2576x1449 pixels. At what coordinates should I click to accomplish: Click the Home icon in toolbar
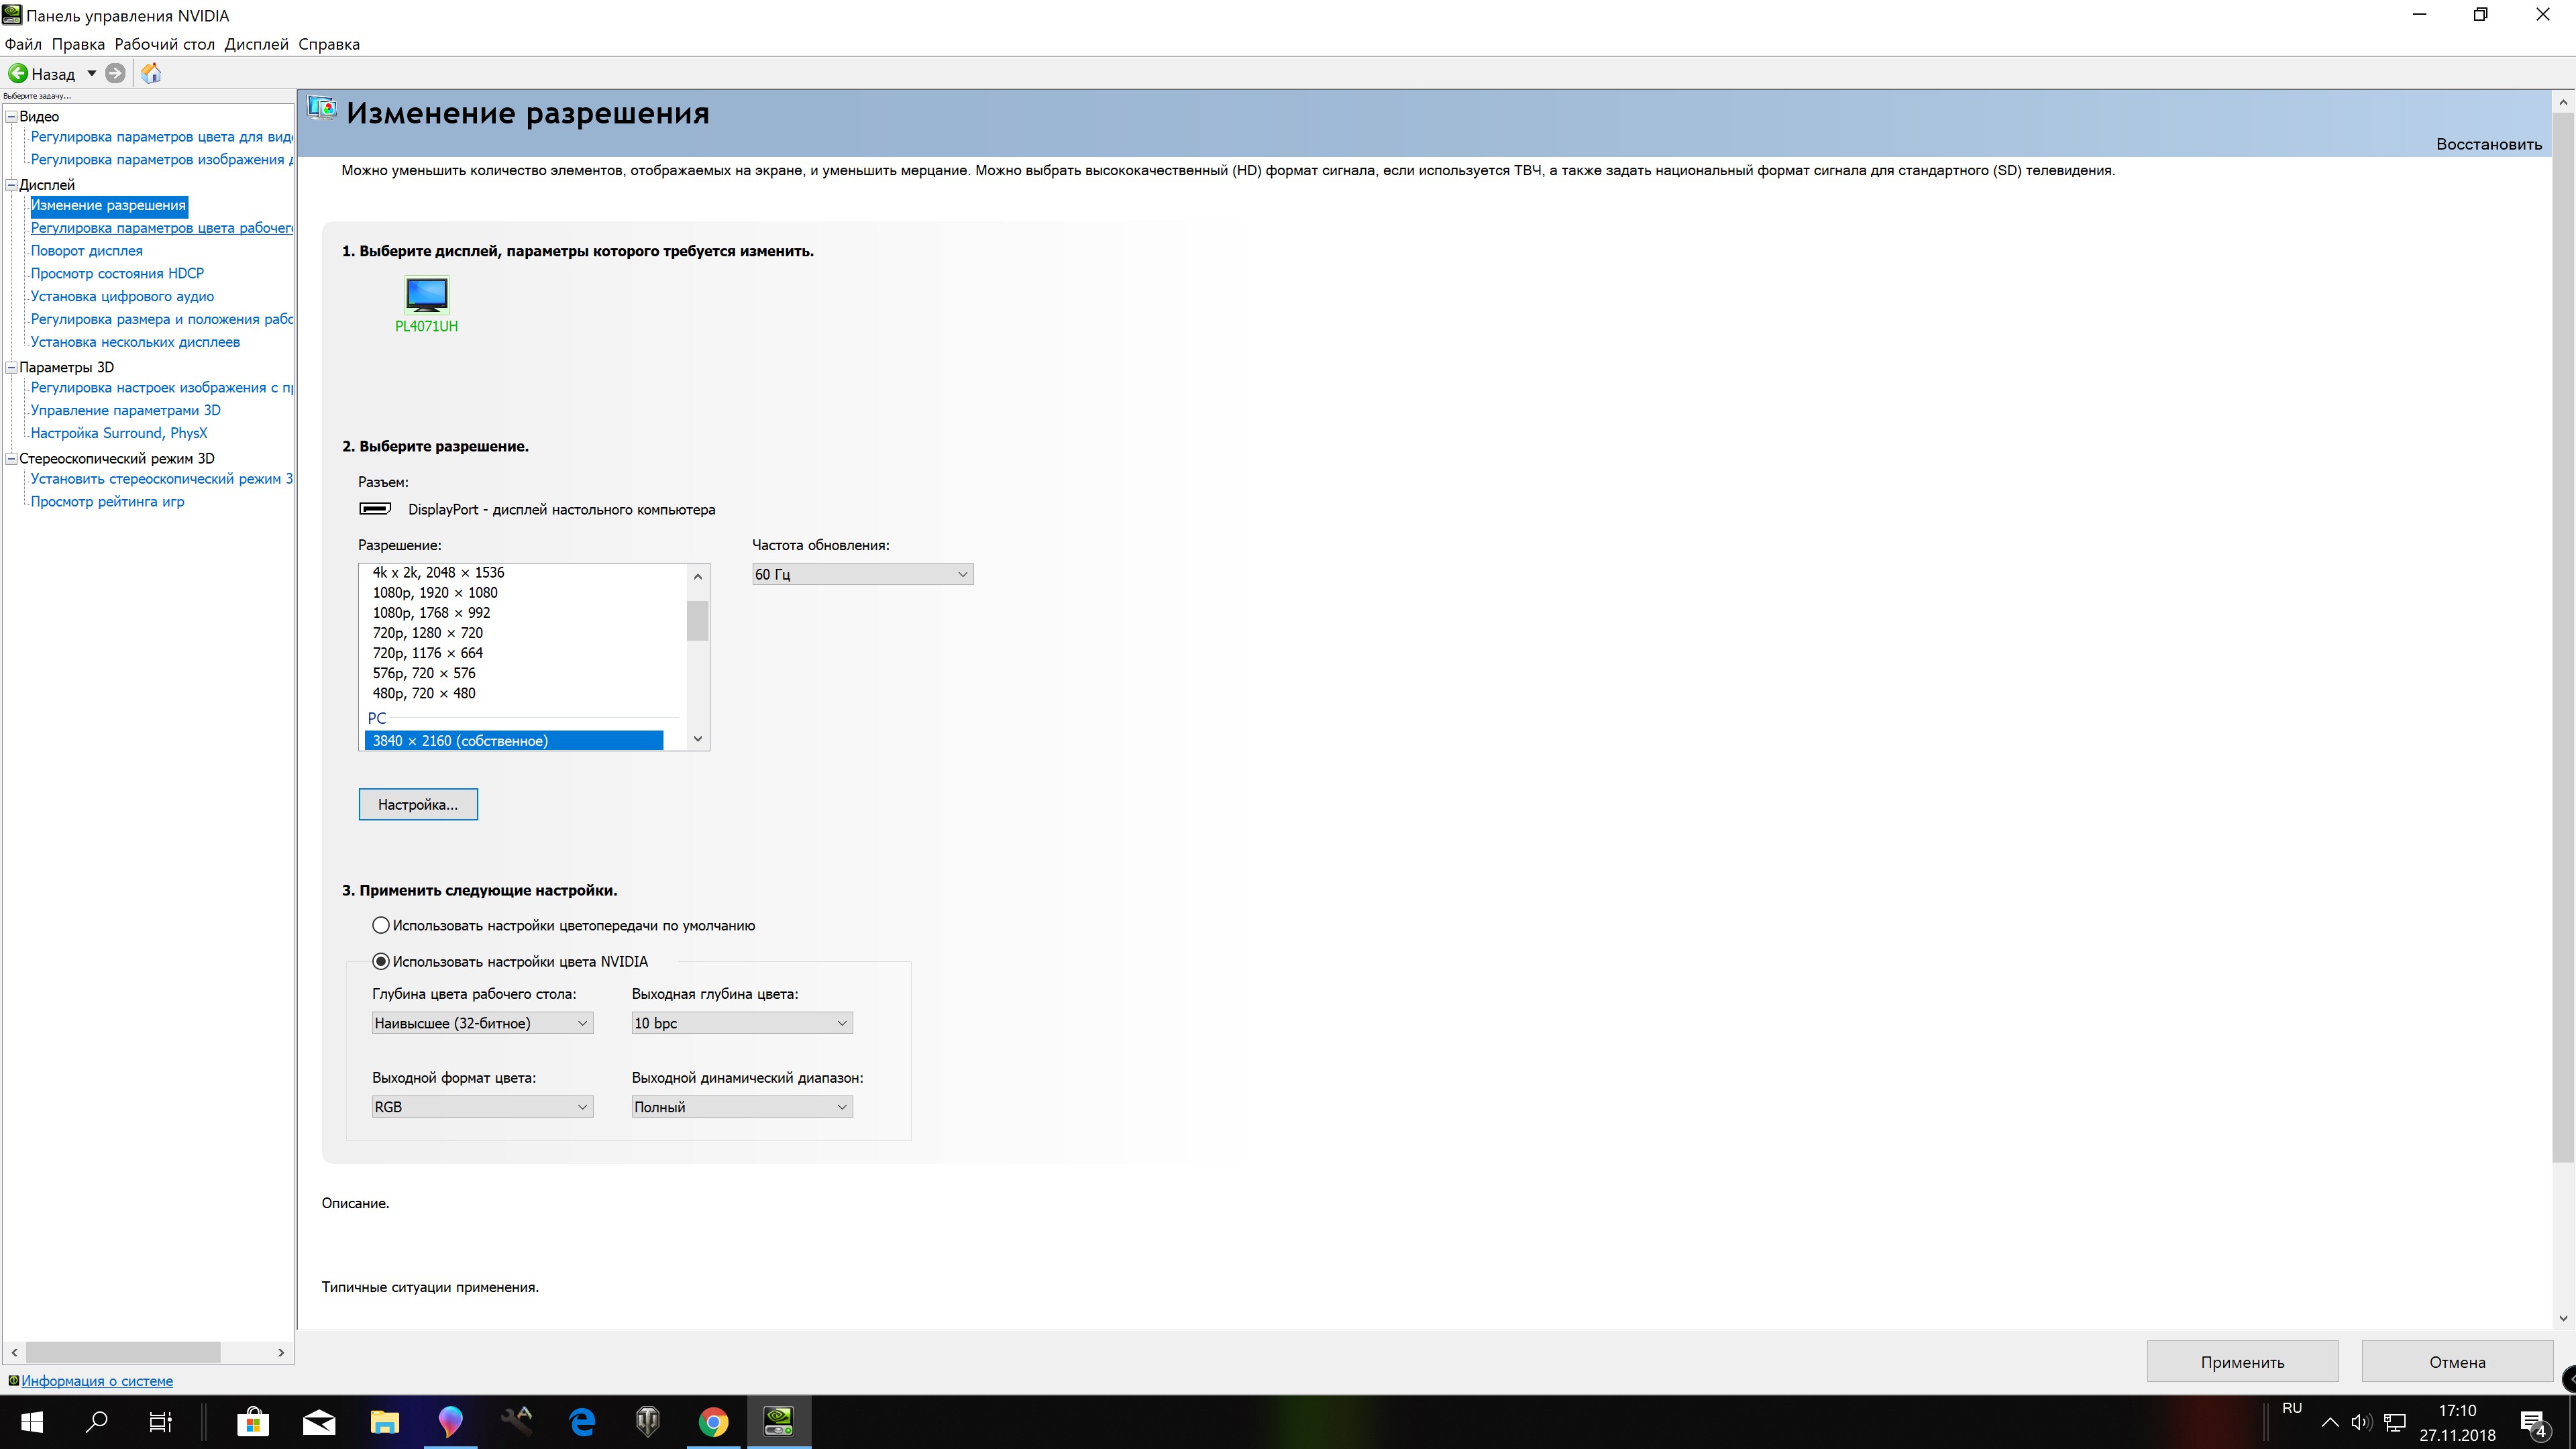click(x=151, y=73)
